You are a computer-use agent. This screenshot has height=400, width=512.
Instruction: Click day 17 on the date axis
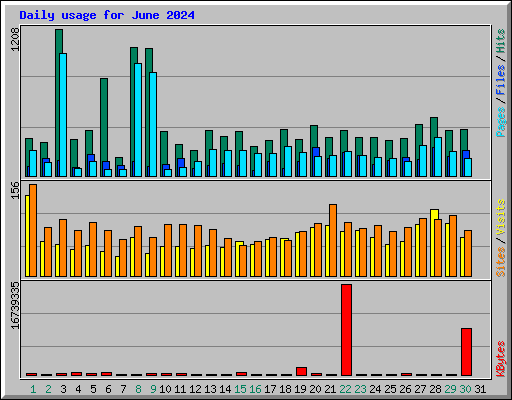click(270, 389)
